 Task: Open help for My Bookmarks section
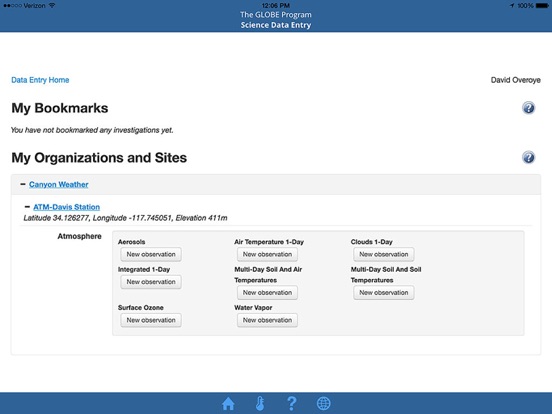(528, 108)
